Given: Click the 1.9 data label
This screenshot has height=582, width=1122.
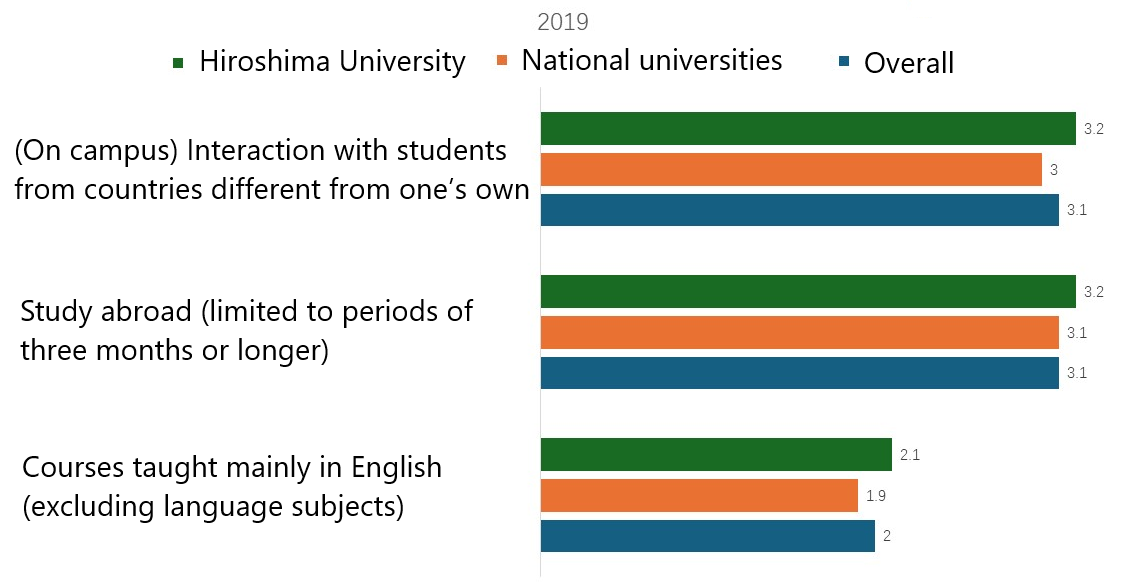Looking at the screenshot, I should pos(876,496).
